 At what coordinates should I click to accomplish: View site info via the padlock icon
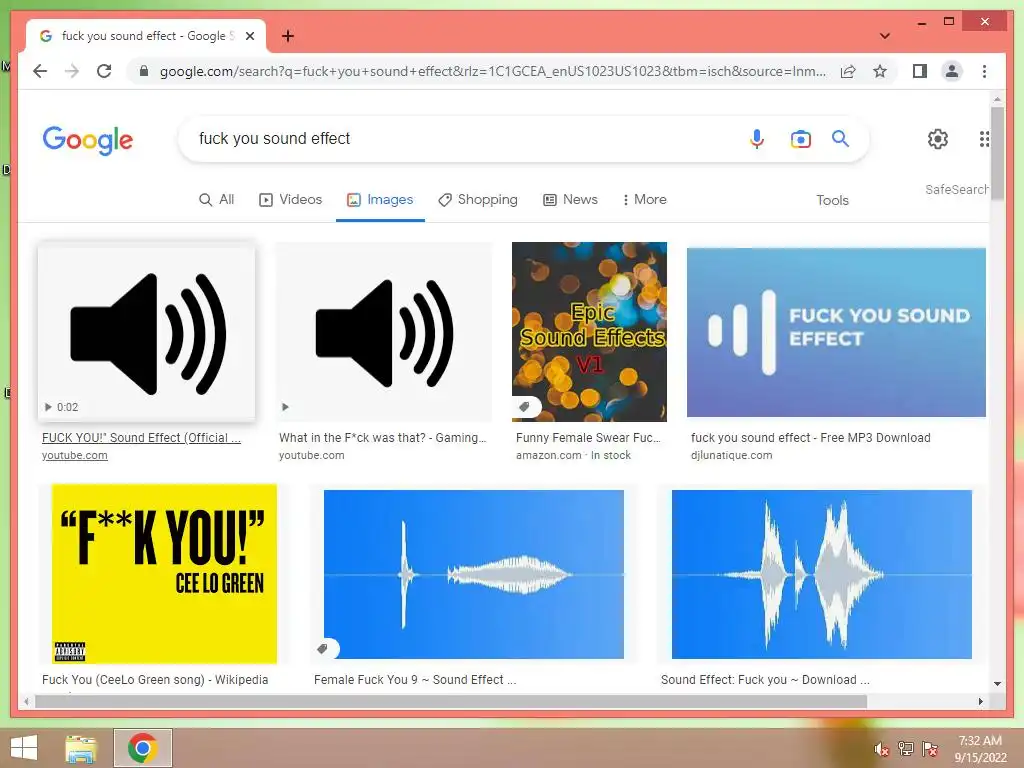click(x=144, y=71)
